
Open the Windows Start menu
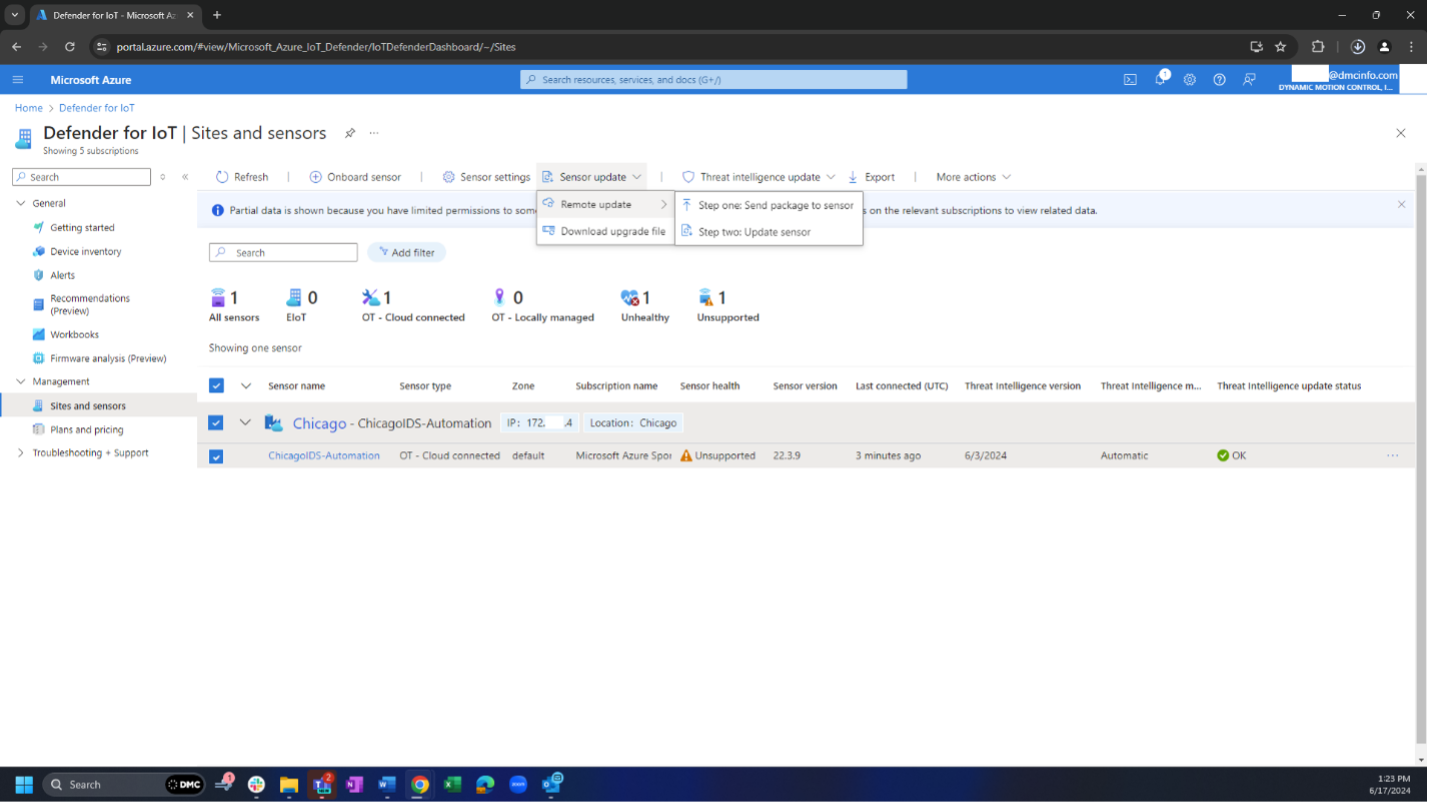(24, 785)
